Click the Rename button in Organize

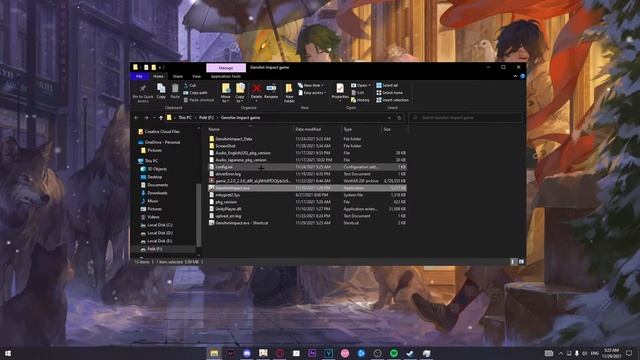[x=271, y=91]
